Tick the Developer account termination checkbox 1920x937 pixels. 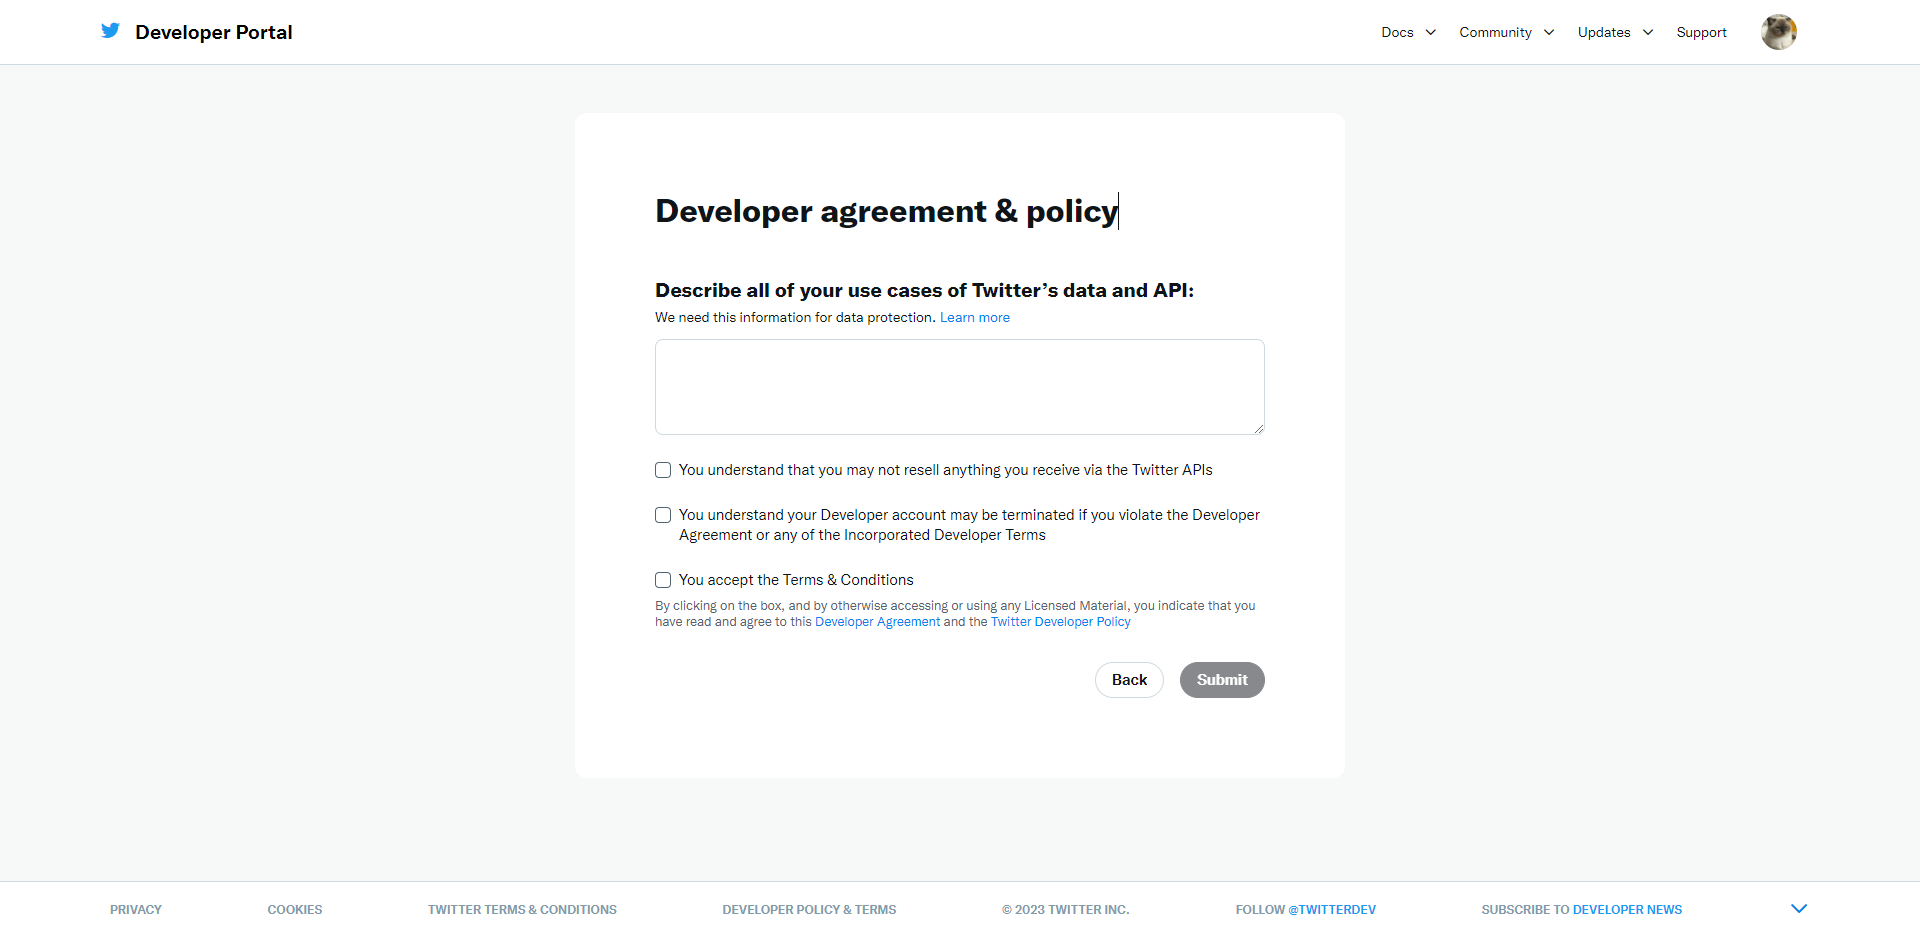point(663,515)
